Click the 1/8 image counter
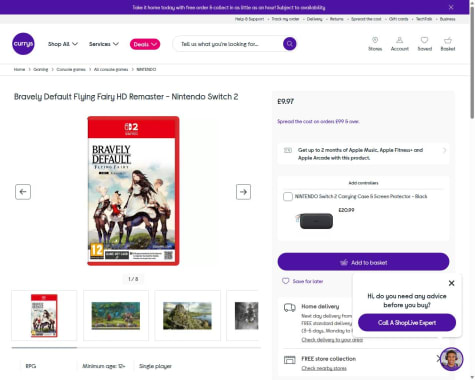 point(133,279)
